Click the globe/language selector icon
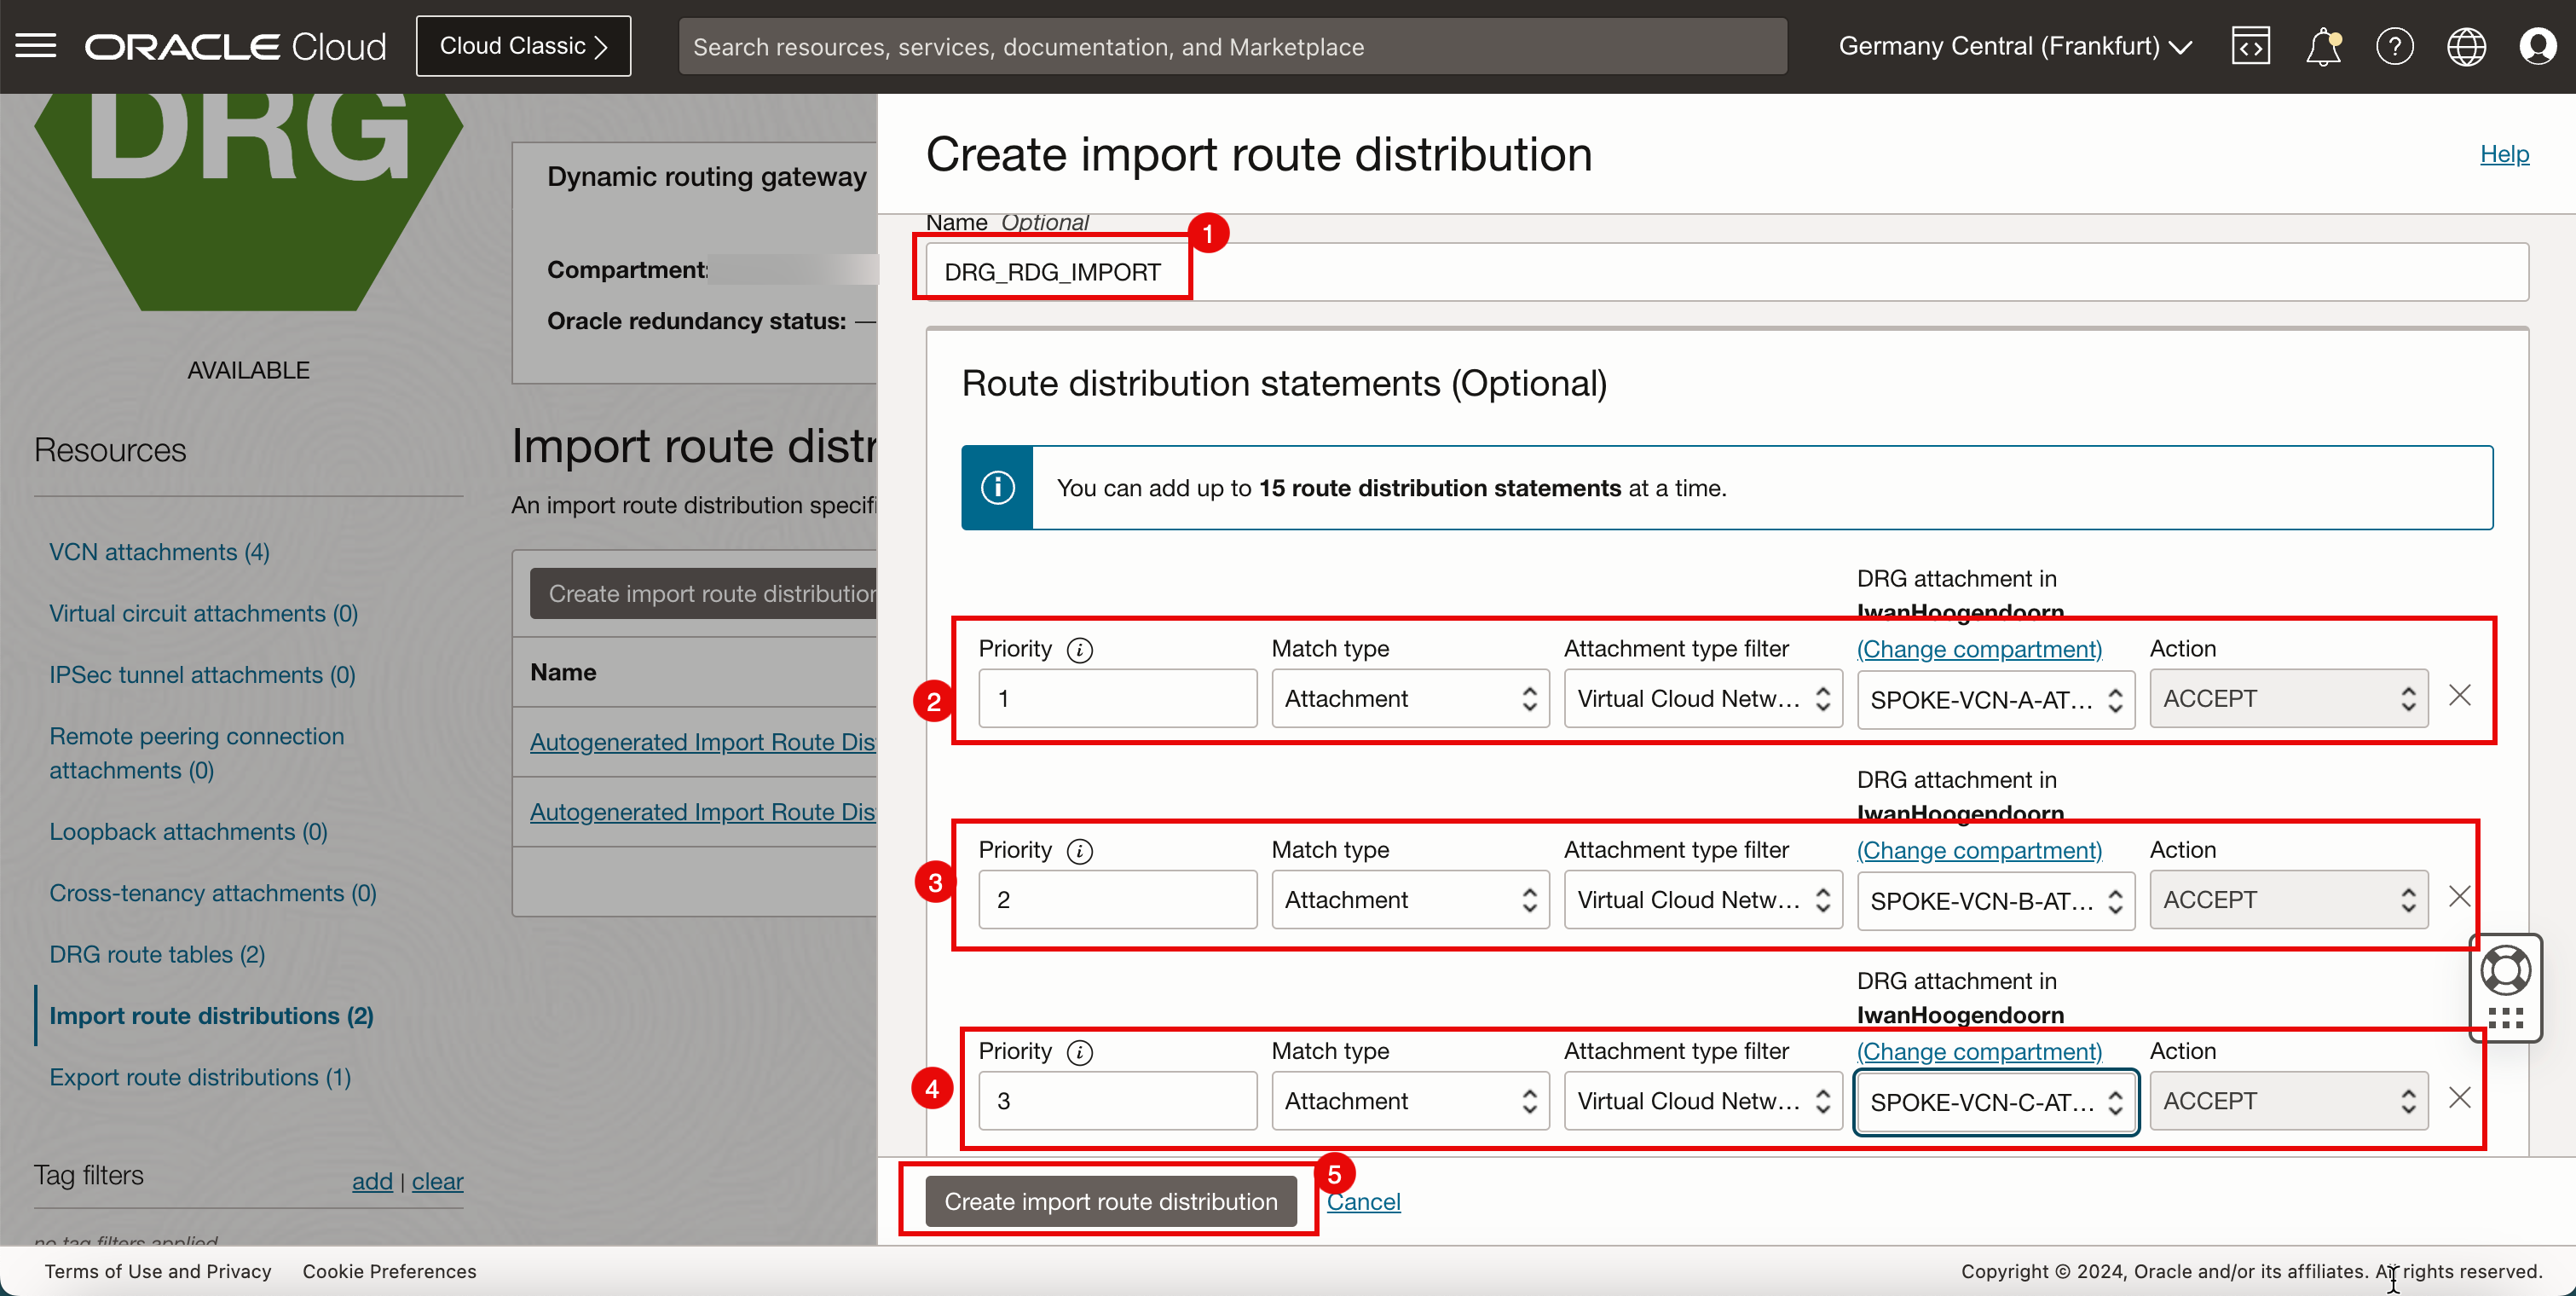Image resolution: width=2576 pixels, height=1296 pixels. click(2467, 44)
